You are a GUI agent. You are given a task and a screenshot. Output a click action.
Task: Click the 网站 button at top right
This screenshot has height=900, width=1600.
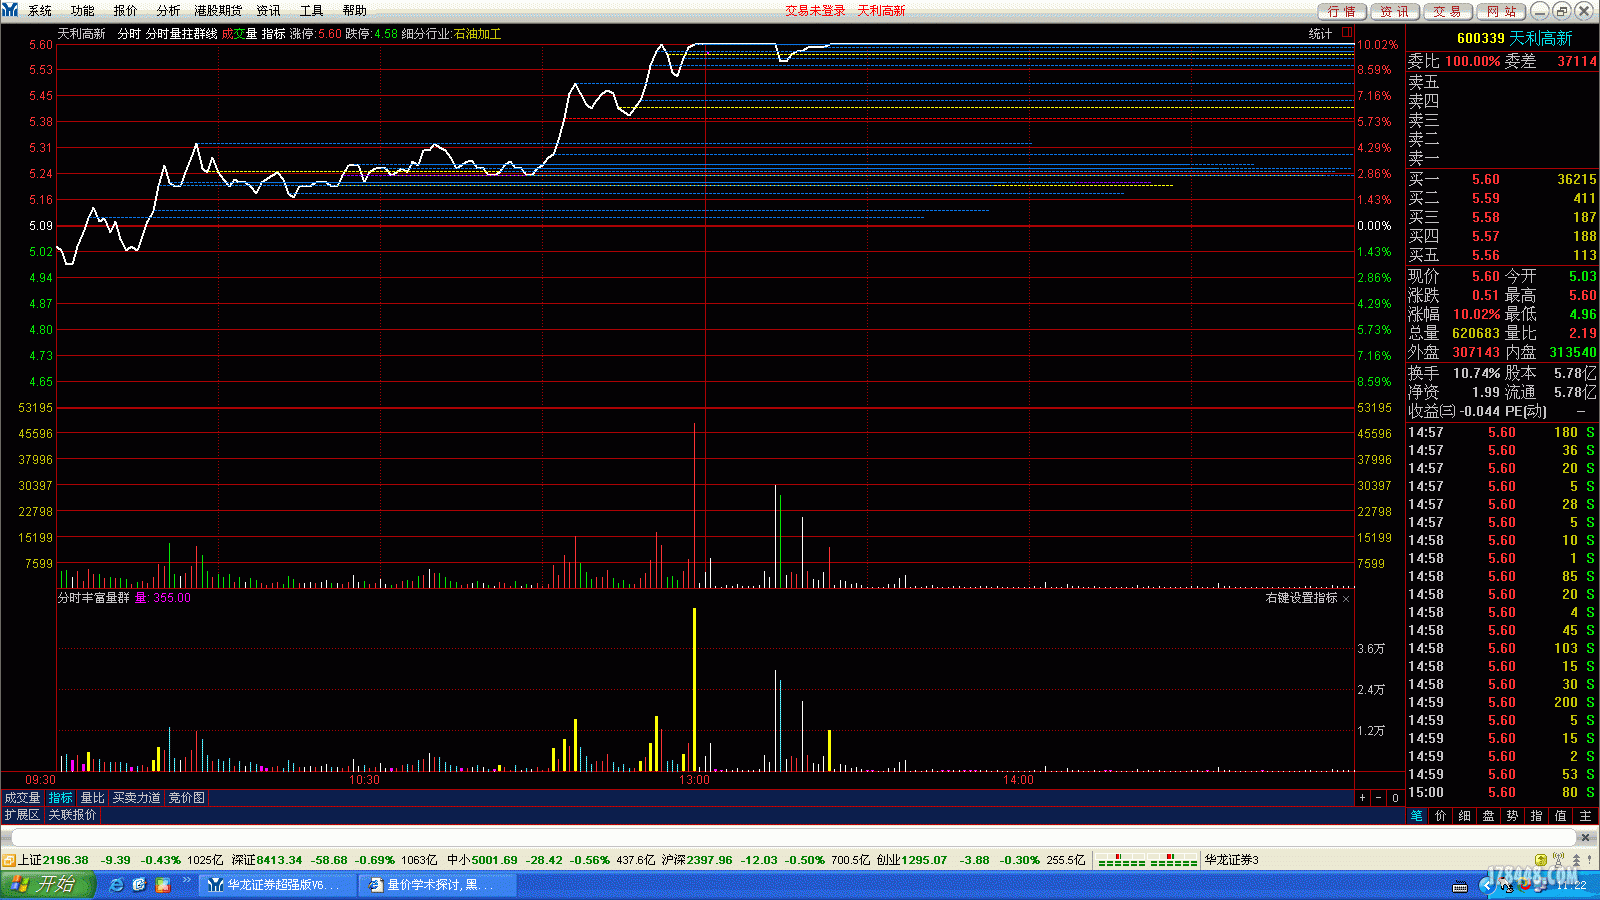click(1501, 11)
